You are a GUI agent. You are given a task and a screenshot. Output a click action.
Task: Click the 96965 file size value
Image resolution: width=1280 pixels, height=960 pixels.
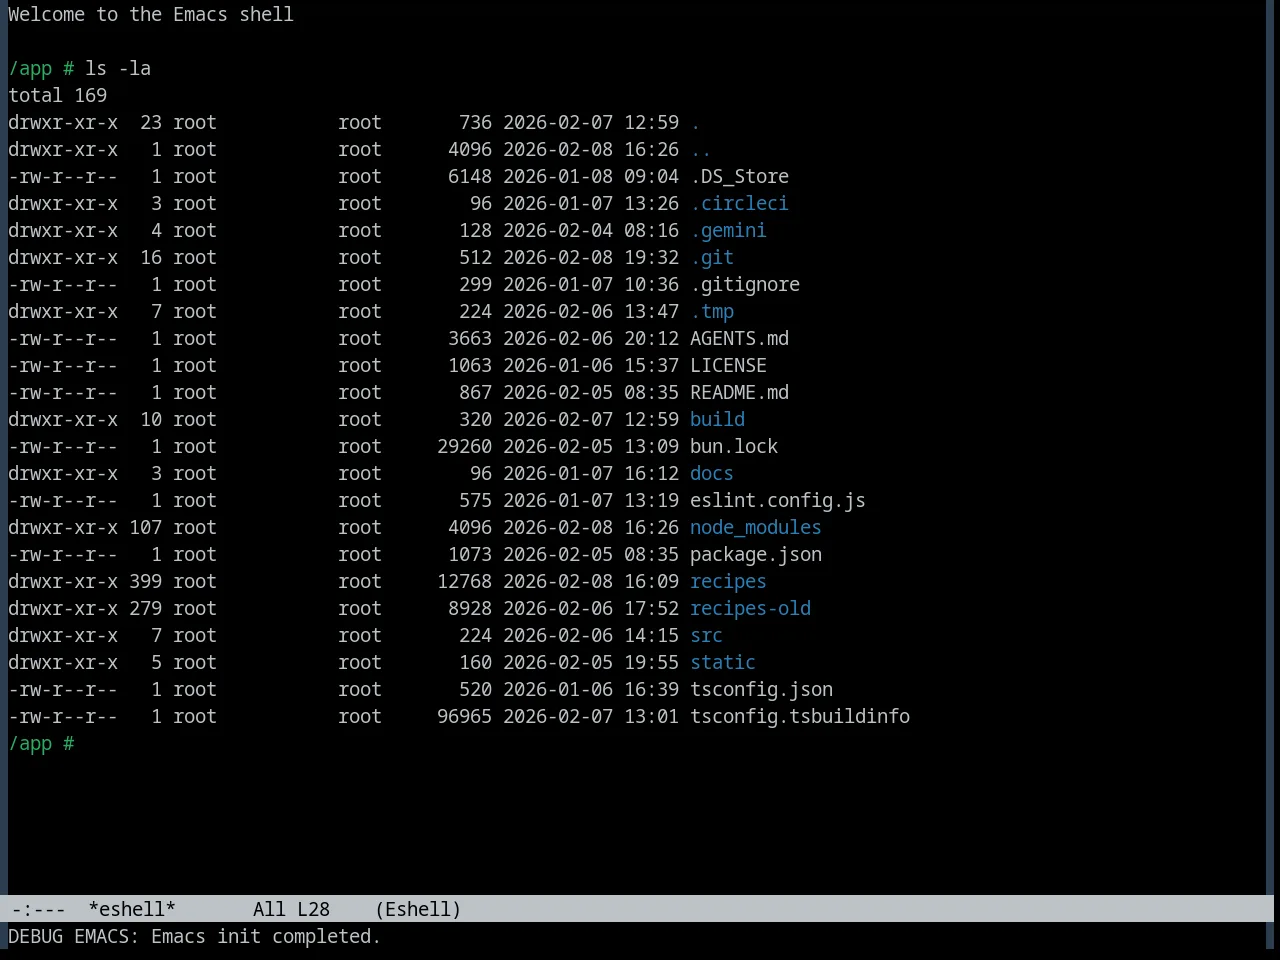click(464, 716)
